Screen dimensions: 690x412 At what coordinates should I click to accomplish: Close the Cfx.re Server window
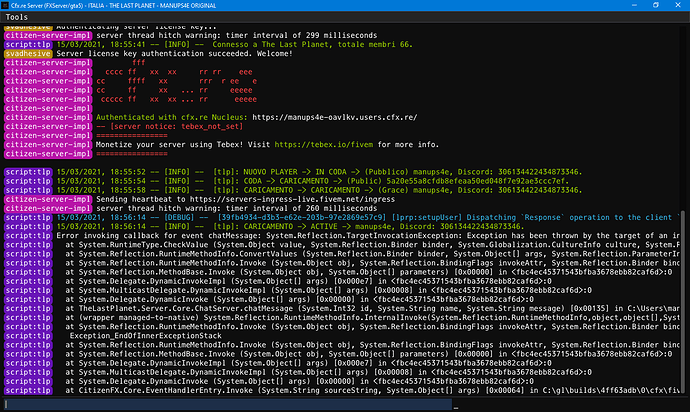tap(678, 5)
